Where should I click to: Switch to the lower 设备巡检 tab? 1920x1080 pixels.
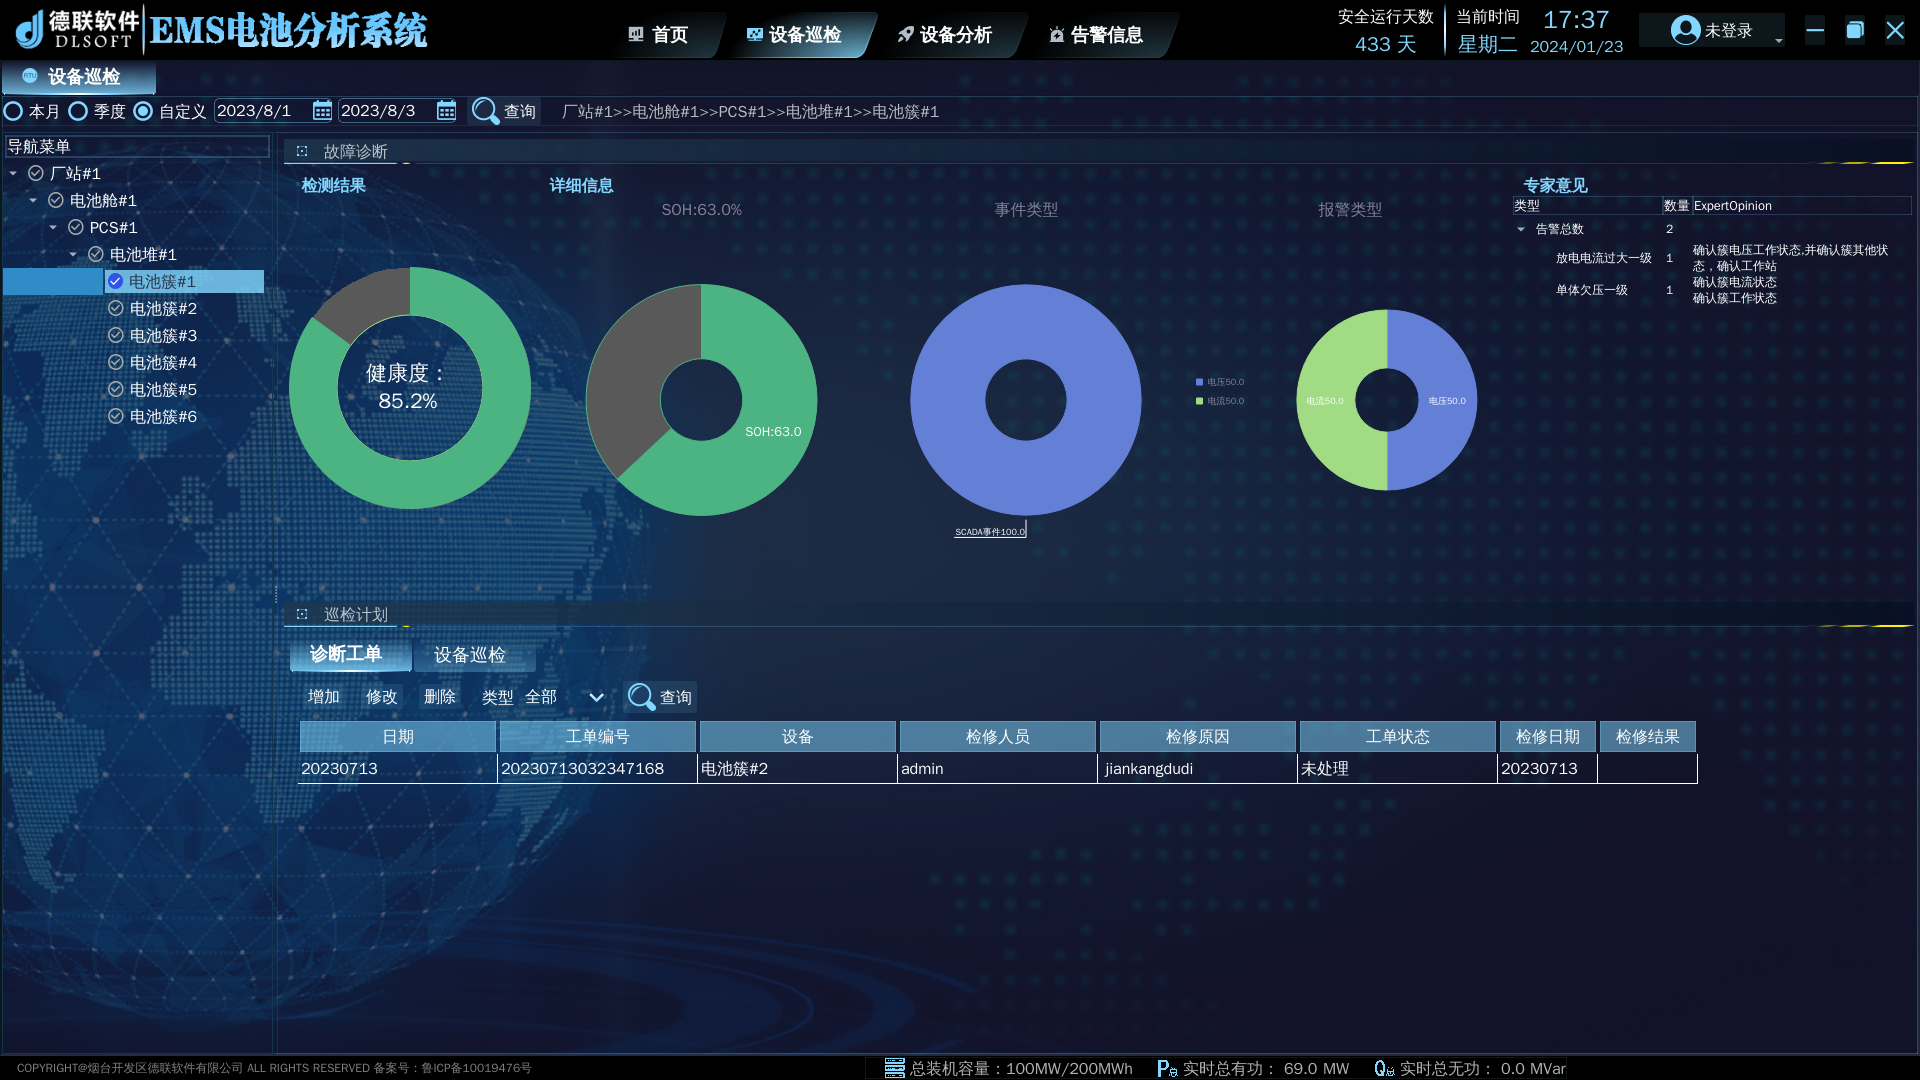[469, 655]
